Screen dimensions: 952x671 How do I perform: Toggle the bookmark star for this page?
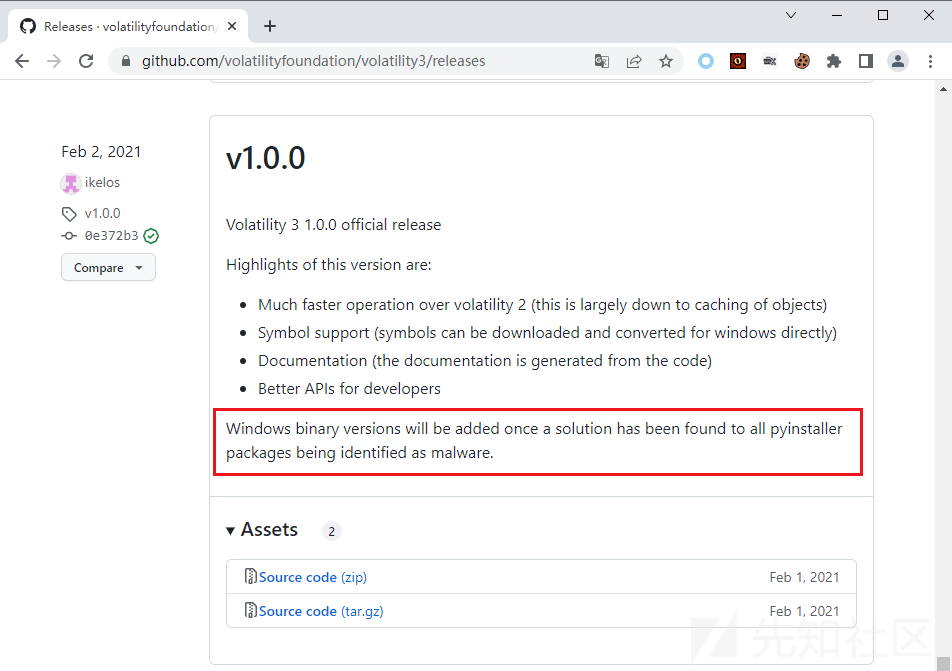click(666, 61)
